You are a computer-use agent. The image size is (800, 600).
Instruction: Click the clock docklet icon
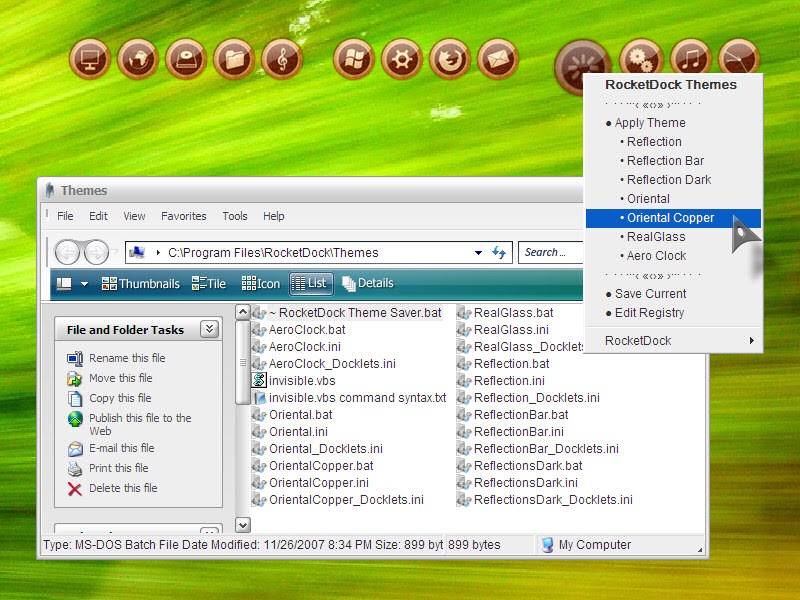pos(739,58)
